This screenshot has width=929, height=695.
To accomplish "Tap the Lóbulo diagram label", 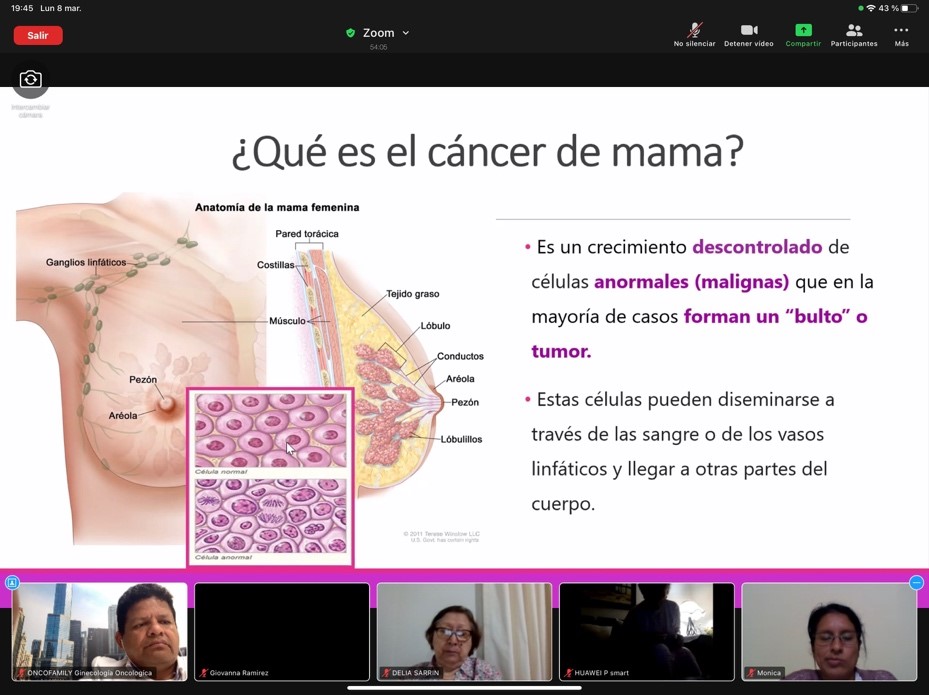I will point(435,326).
